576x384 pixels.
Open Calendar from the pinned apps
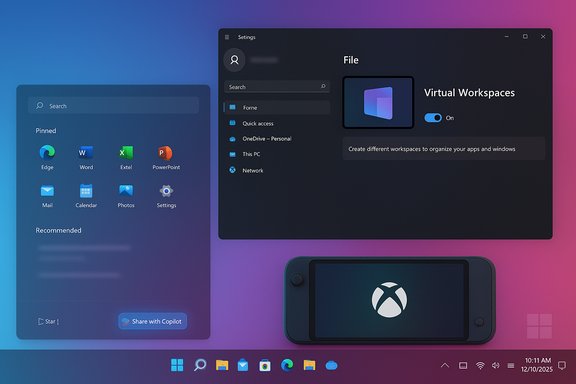(86, 196)
